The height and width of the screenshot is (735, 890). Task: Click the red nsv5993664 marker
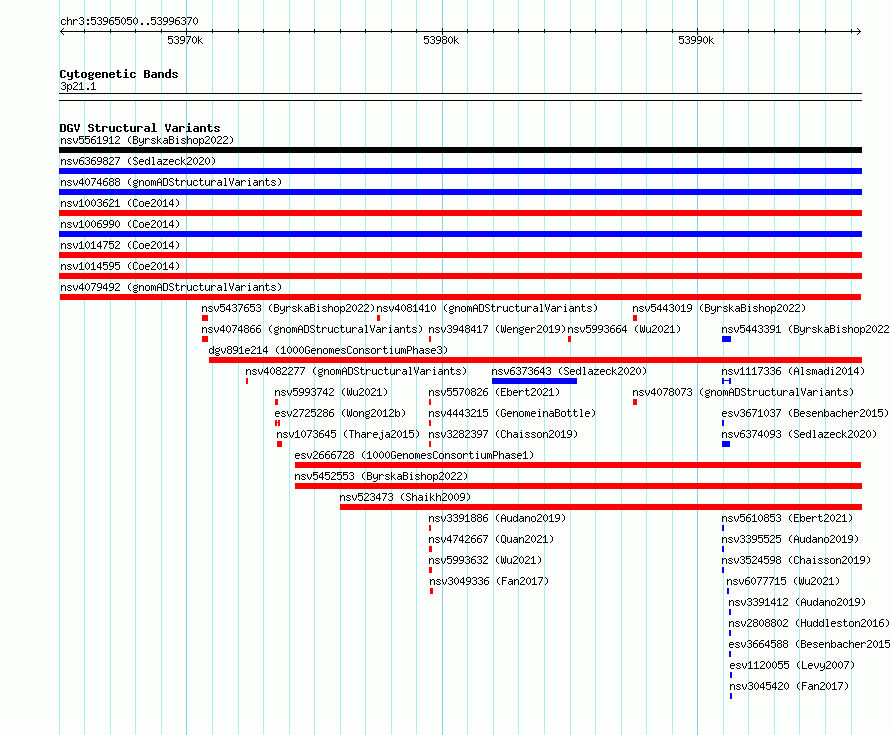pos(569,339)
